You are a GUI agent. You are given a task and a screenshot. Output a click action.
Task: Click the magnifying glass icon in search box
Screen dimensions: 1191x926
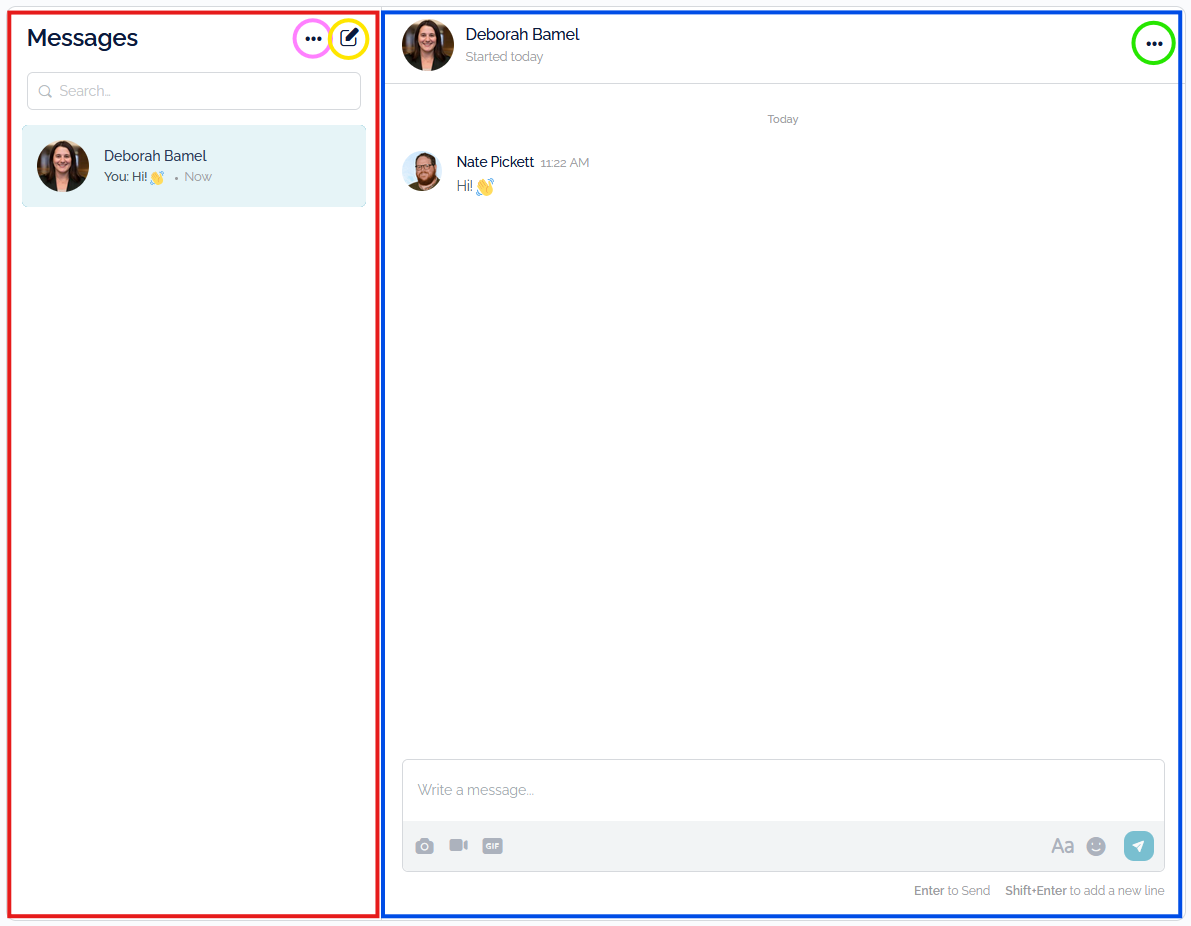pos(45,91)
